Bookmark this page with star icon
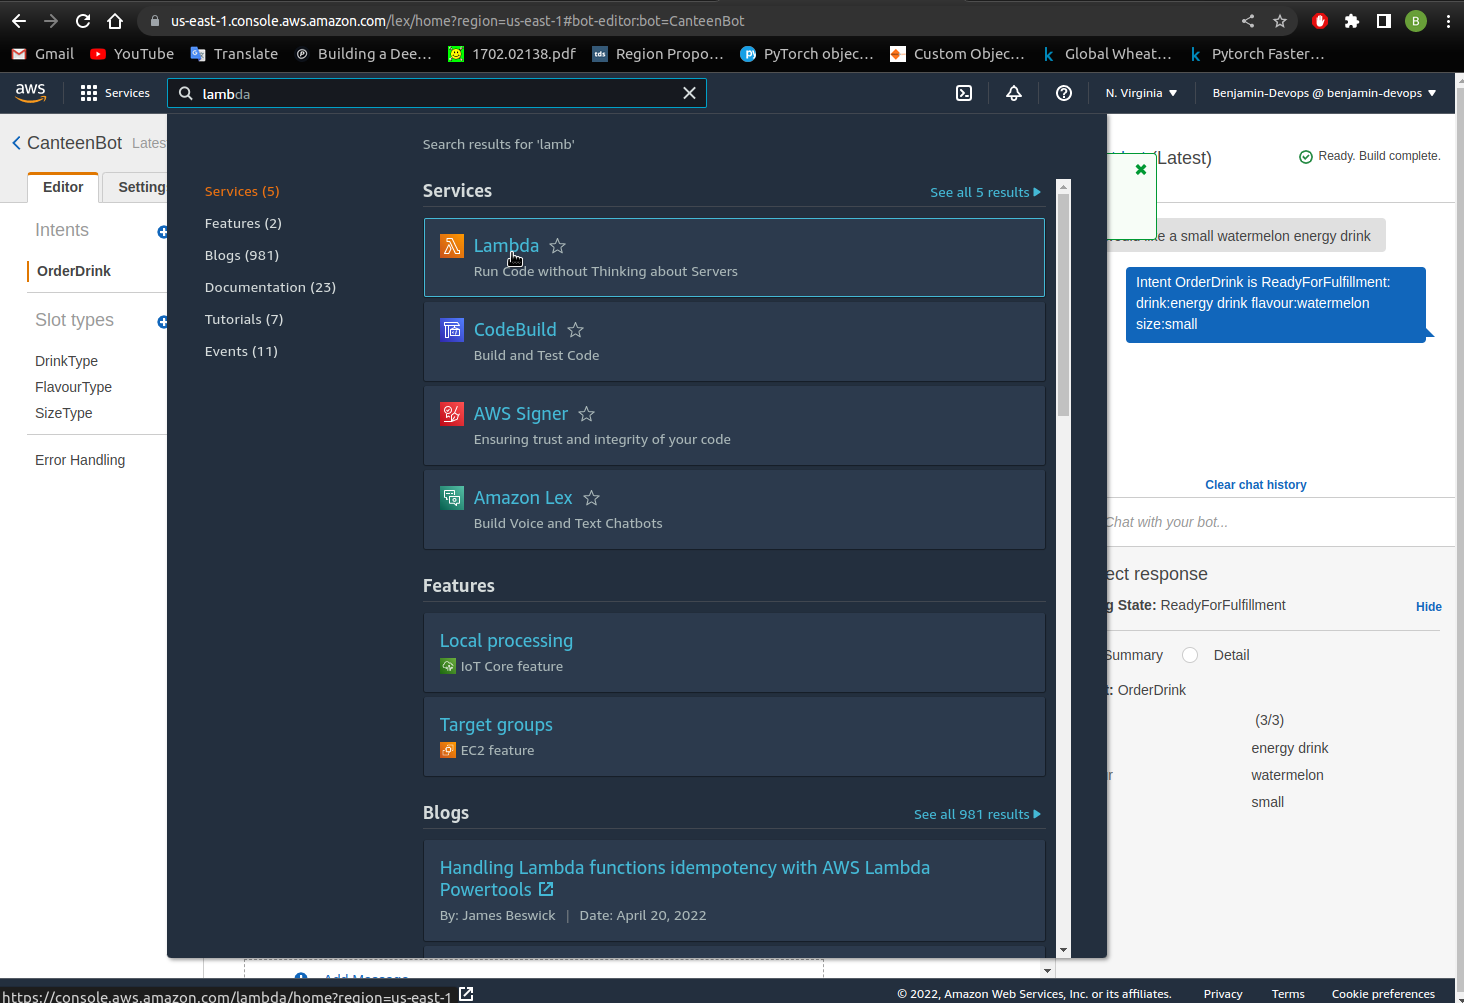1464x1003 pixels. [1280, 21]
